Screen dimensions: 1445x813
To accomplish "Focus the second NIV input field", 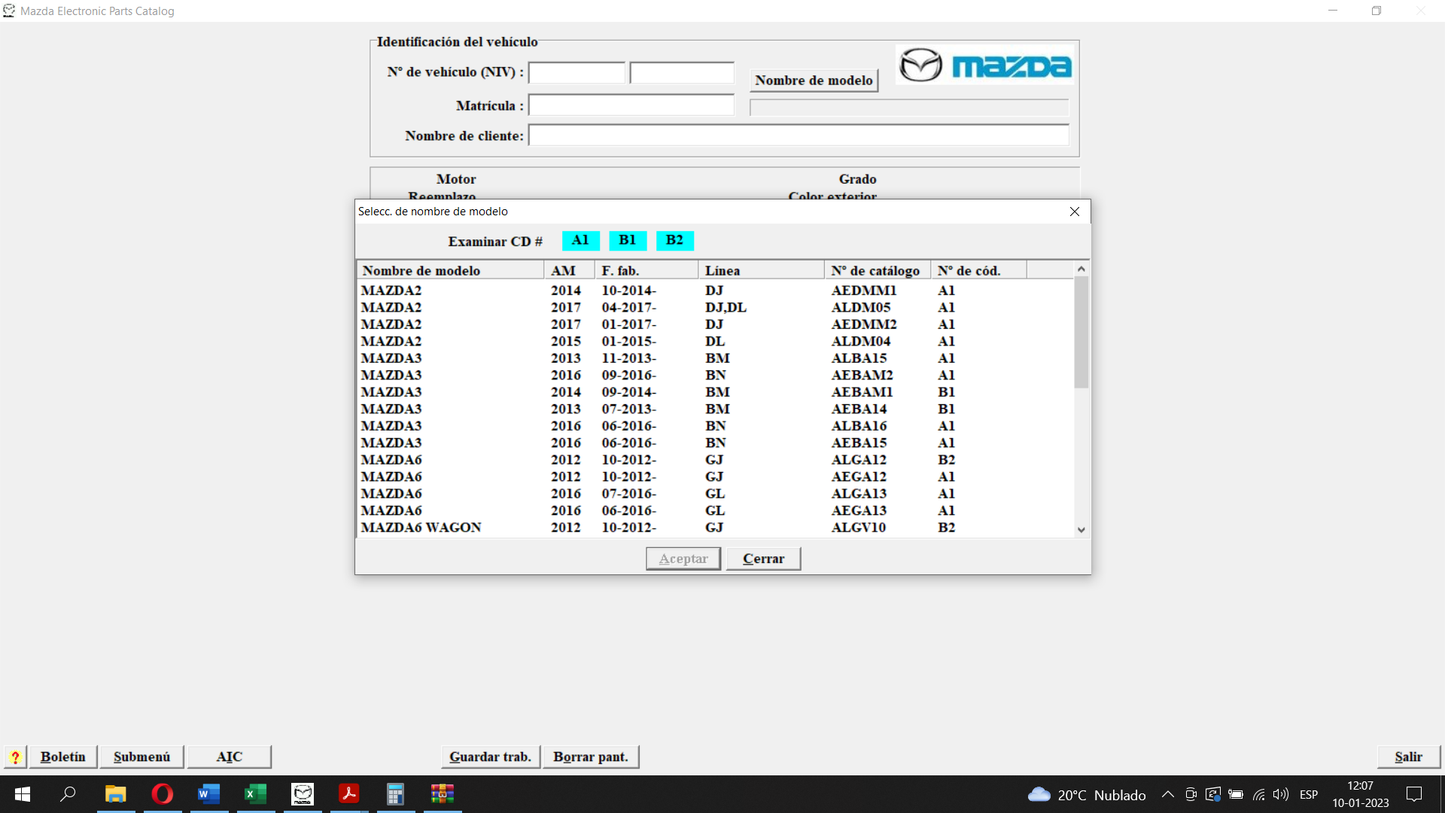I will [x=682, y=72].
